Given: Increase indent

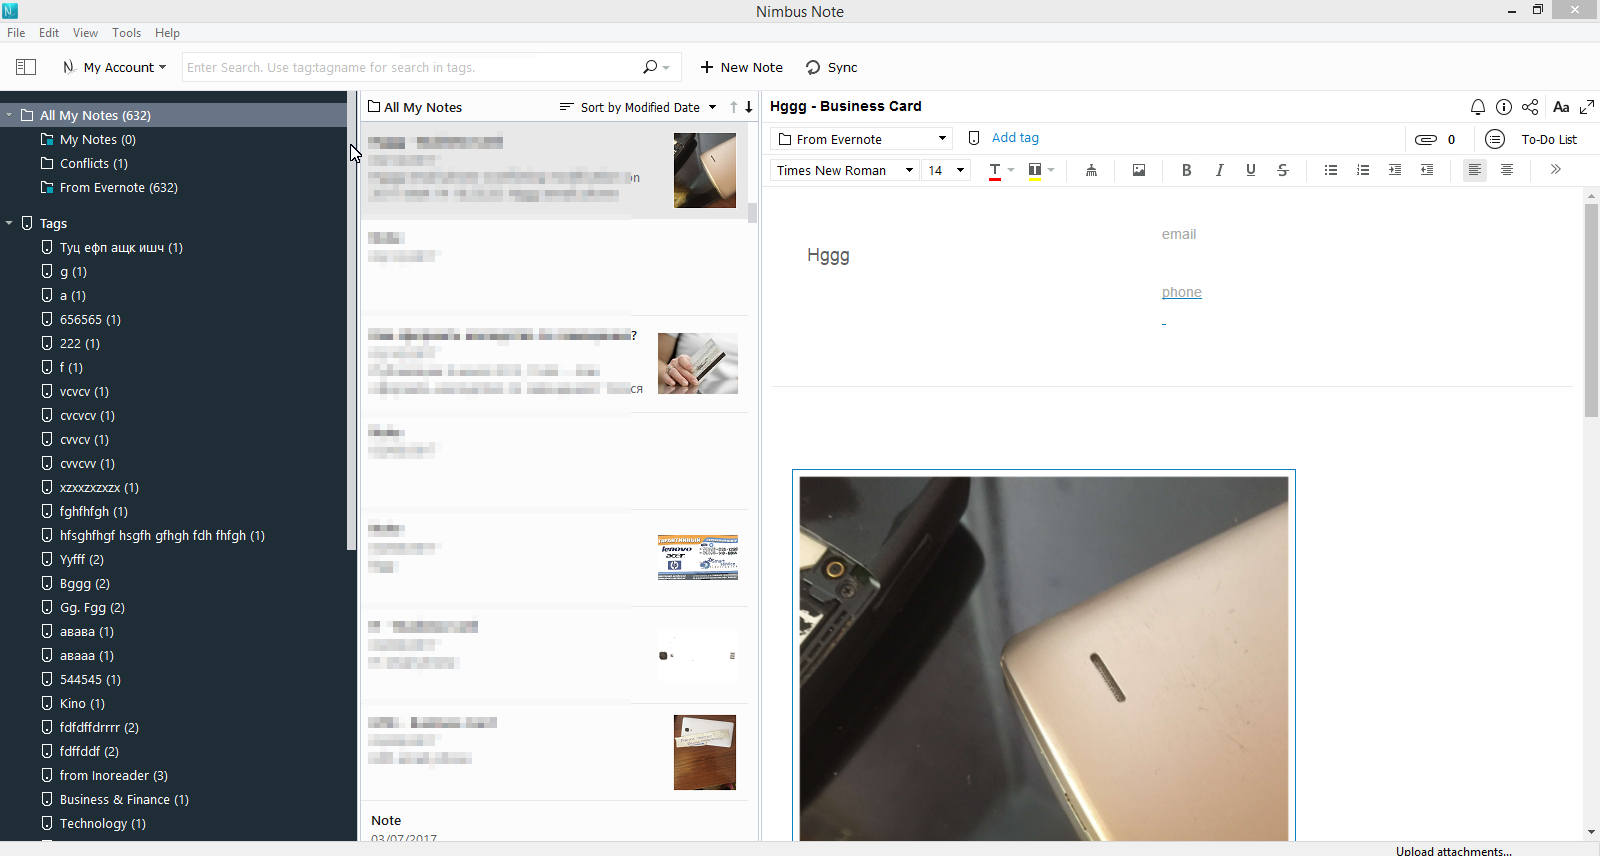Looking at the screenshot, I should pos(1395,170).
